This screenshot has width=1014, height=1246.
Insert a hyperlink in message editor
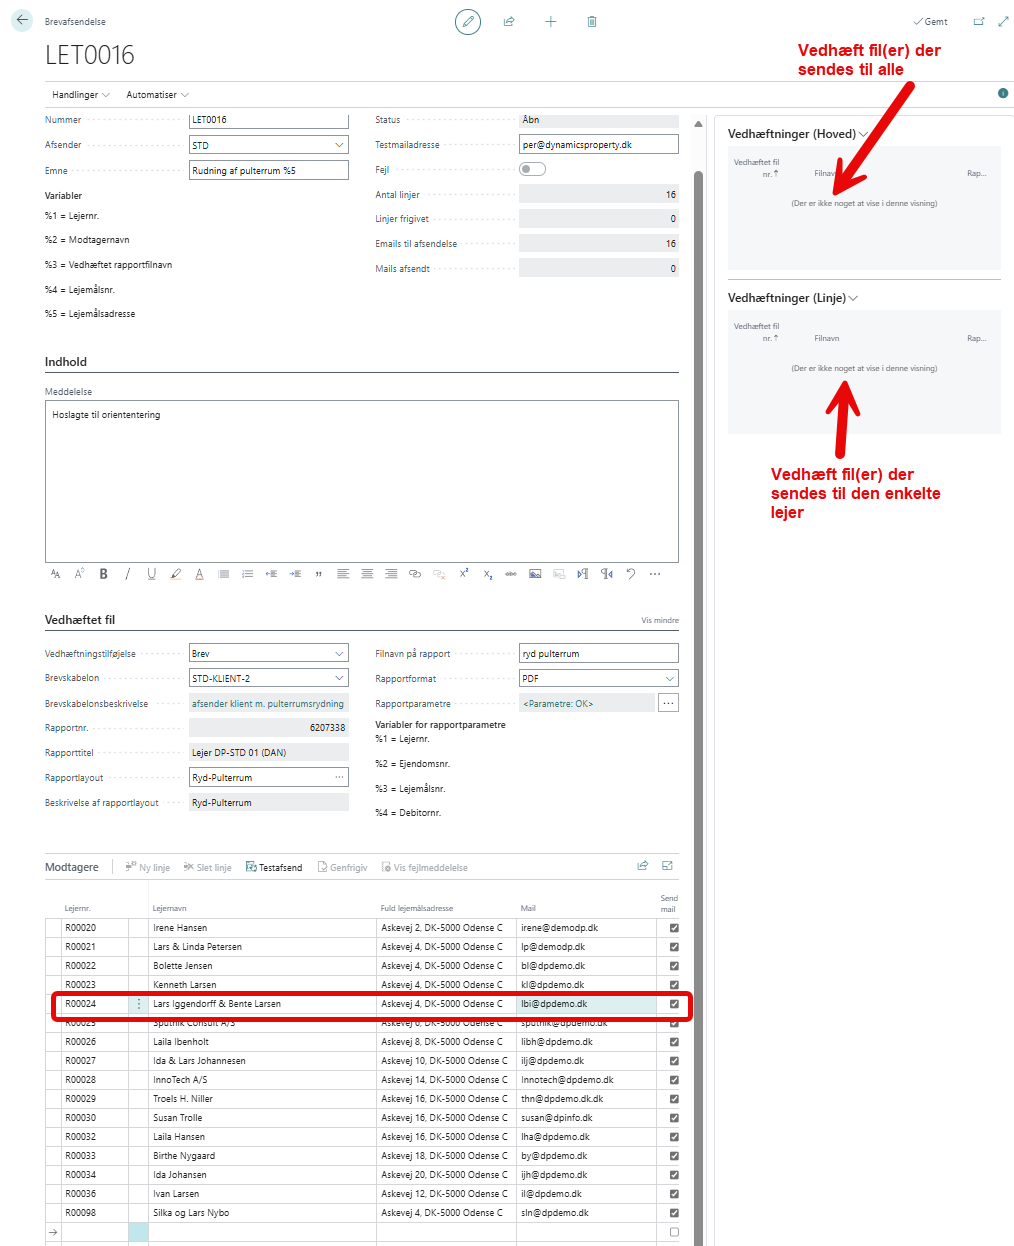tap(415, 574)
